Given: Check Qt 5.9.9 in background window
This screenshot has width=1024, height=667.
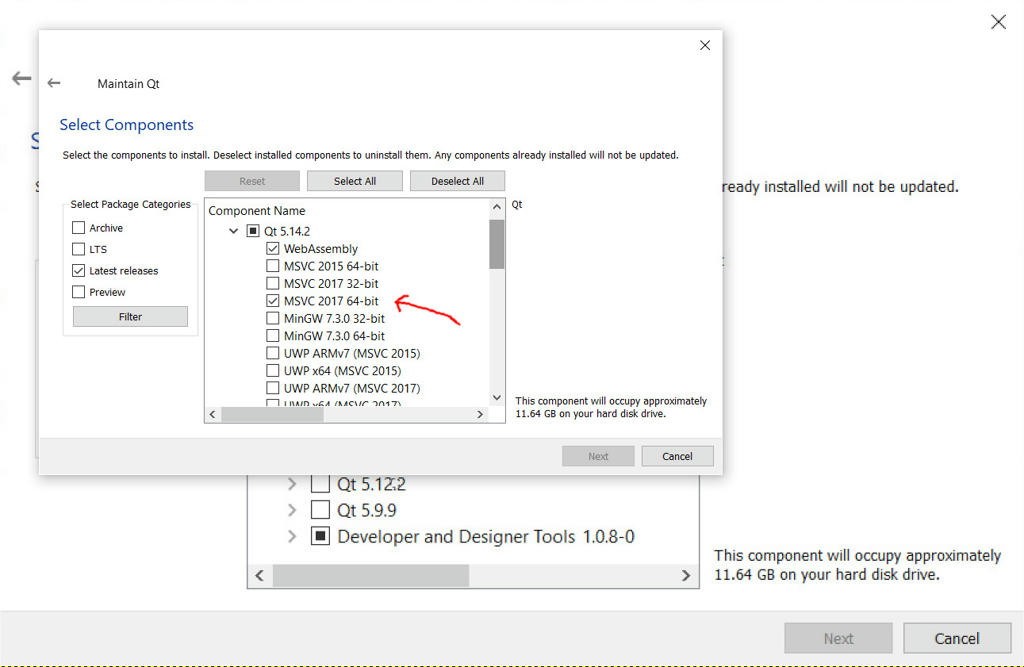Looking at the screenshot, I should [x=320, y=510].
